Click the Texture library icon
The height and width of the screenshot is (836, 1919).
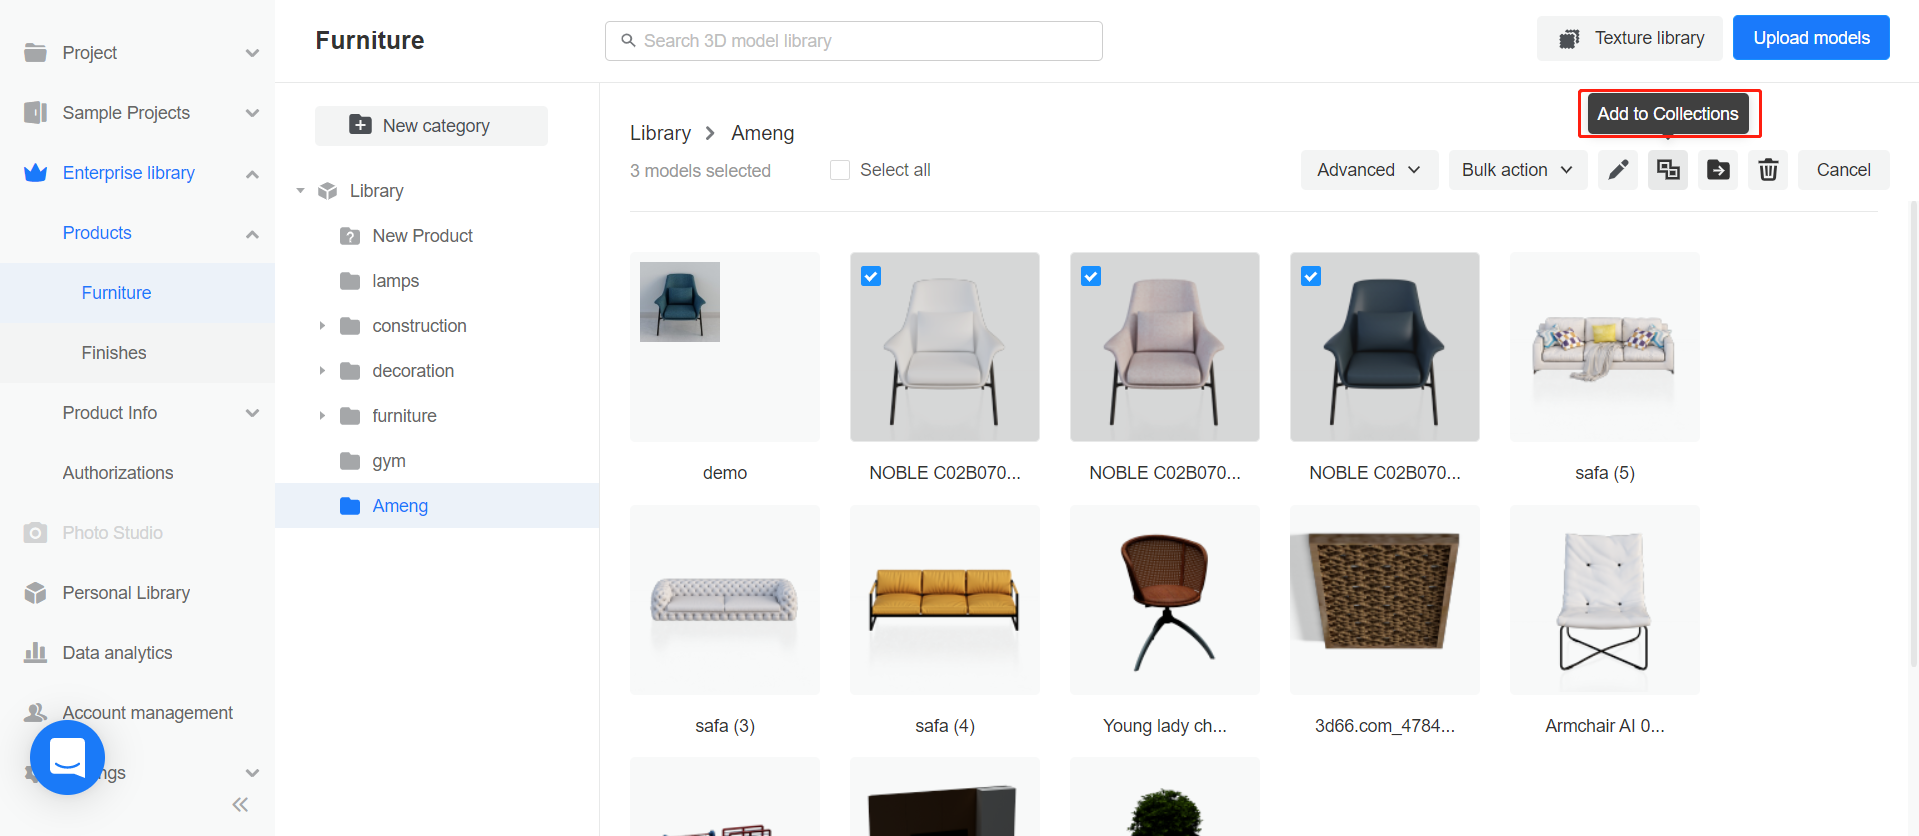pos(1570,38)
